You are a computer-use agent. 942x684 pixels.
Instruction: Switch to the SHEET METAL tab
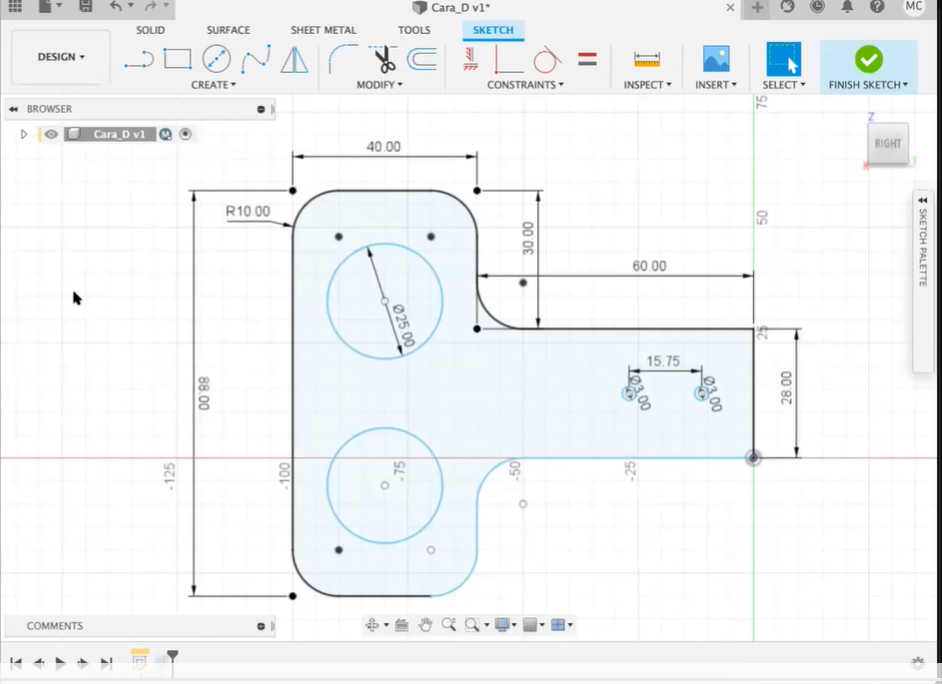click(x=323, y=30)
